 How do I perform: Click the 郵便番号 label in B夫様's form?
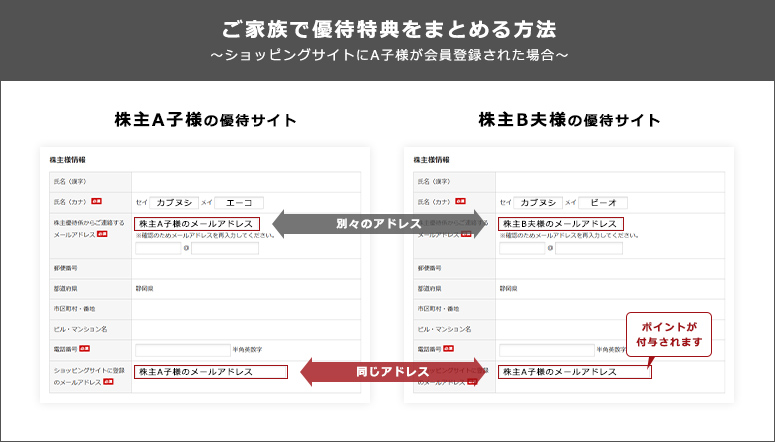429,268
